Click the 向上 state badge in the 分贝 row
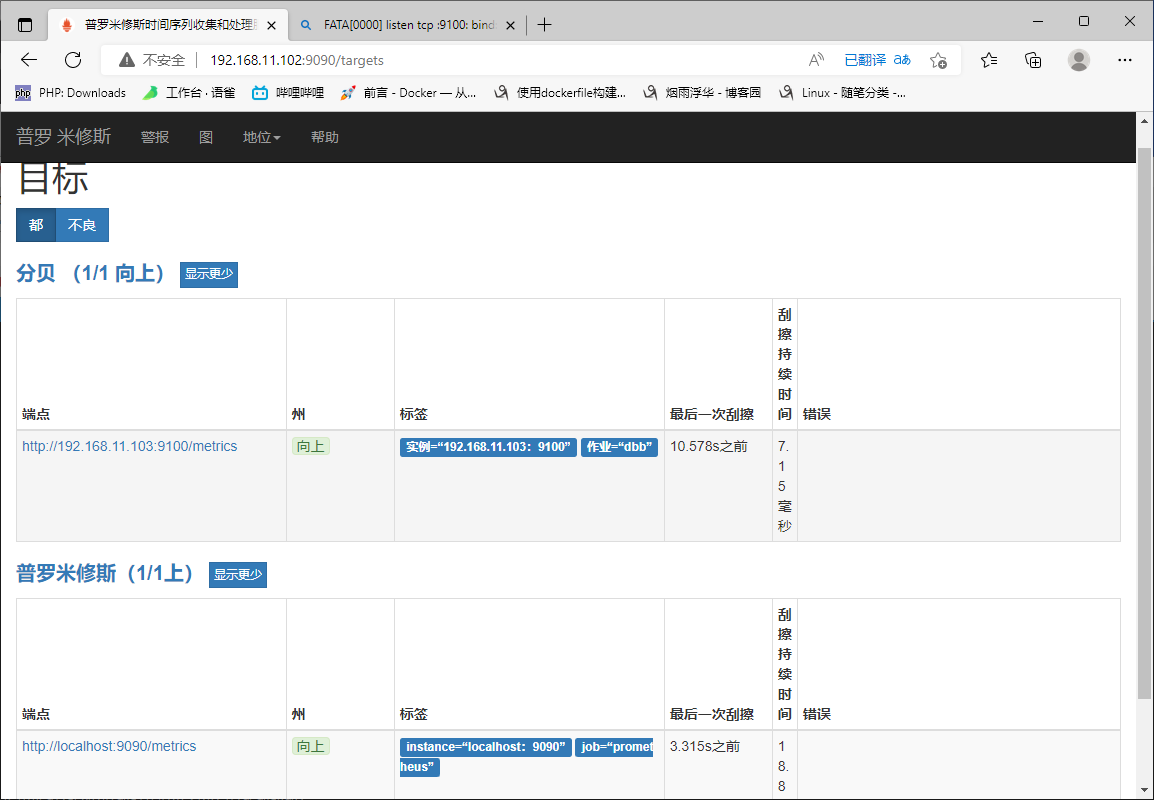Viewport: 1154px width, 800px height. (x=311, y=446)
